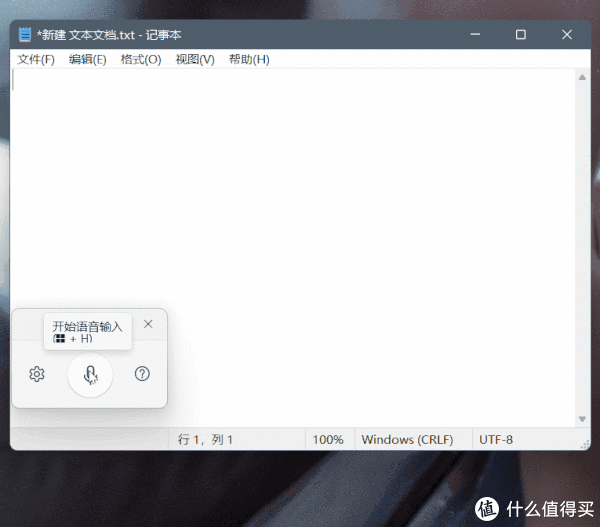Viewport: 600px width, 527px height.
Task: Click the Windows (CRLF) status entry
Action: pyautogui.click(x=407, y=439)
